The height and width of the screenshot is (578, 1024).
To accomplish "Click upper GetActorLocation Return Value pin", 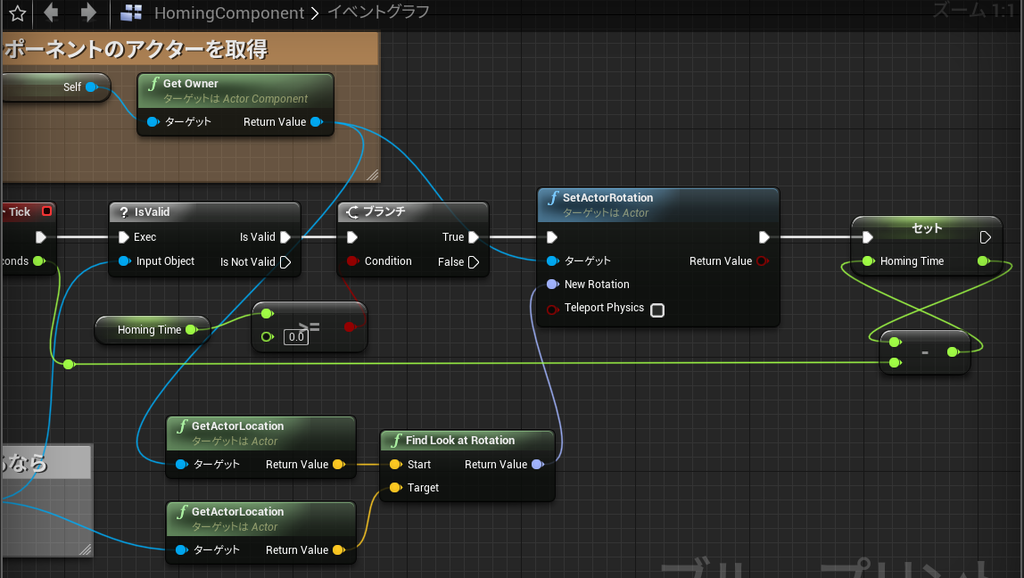I will point(338,464).
